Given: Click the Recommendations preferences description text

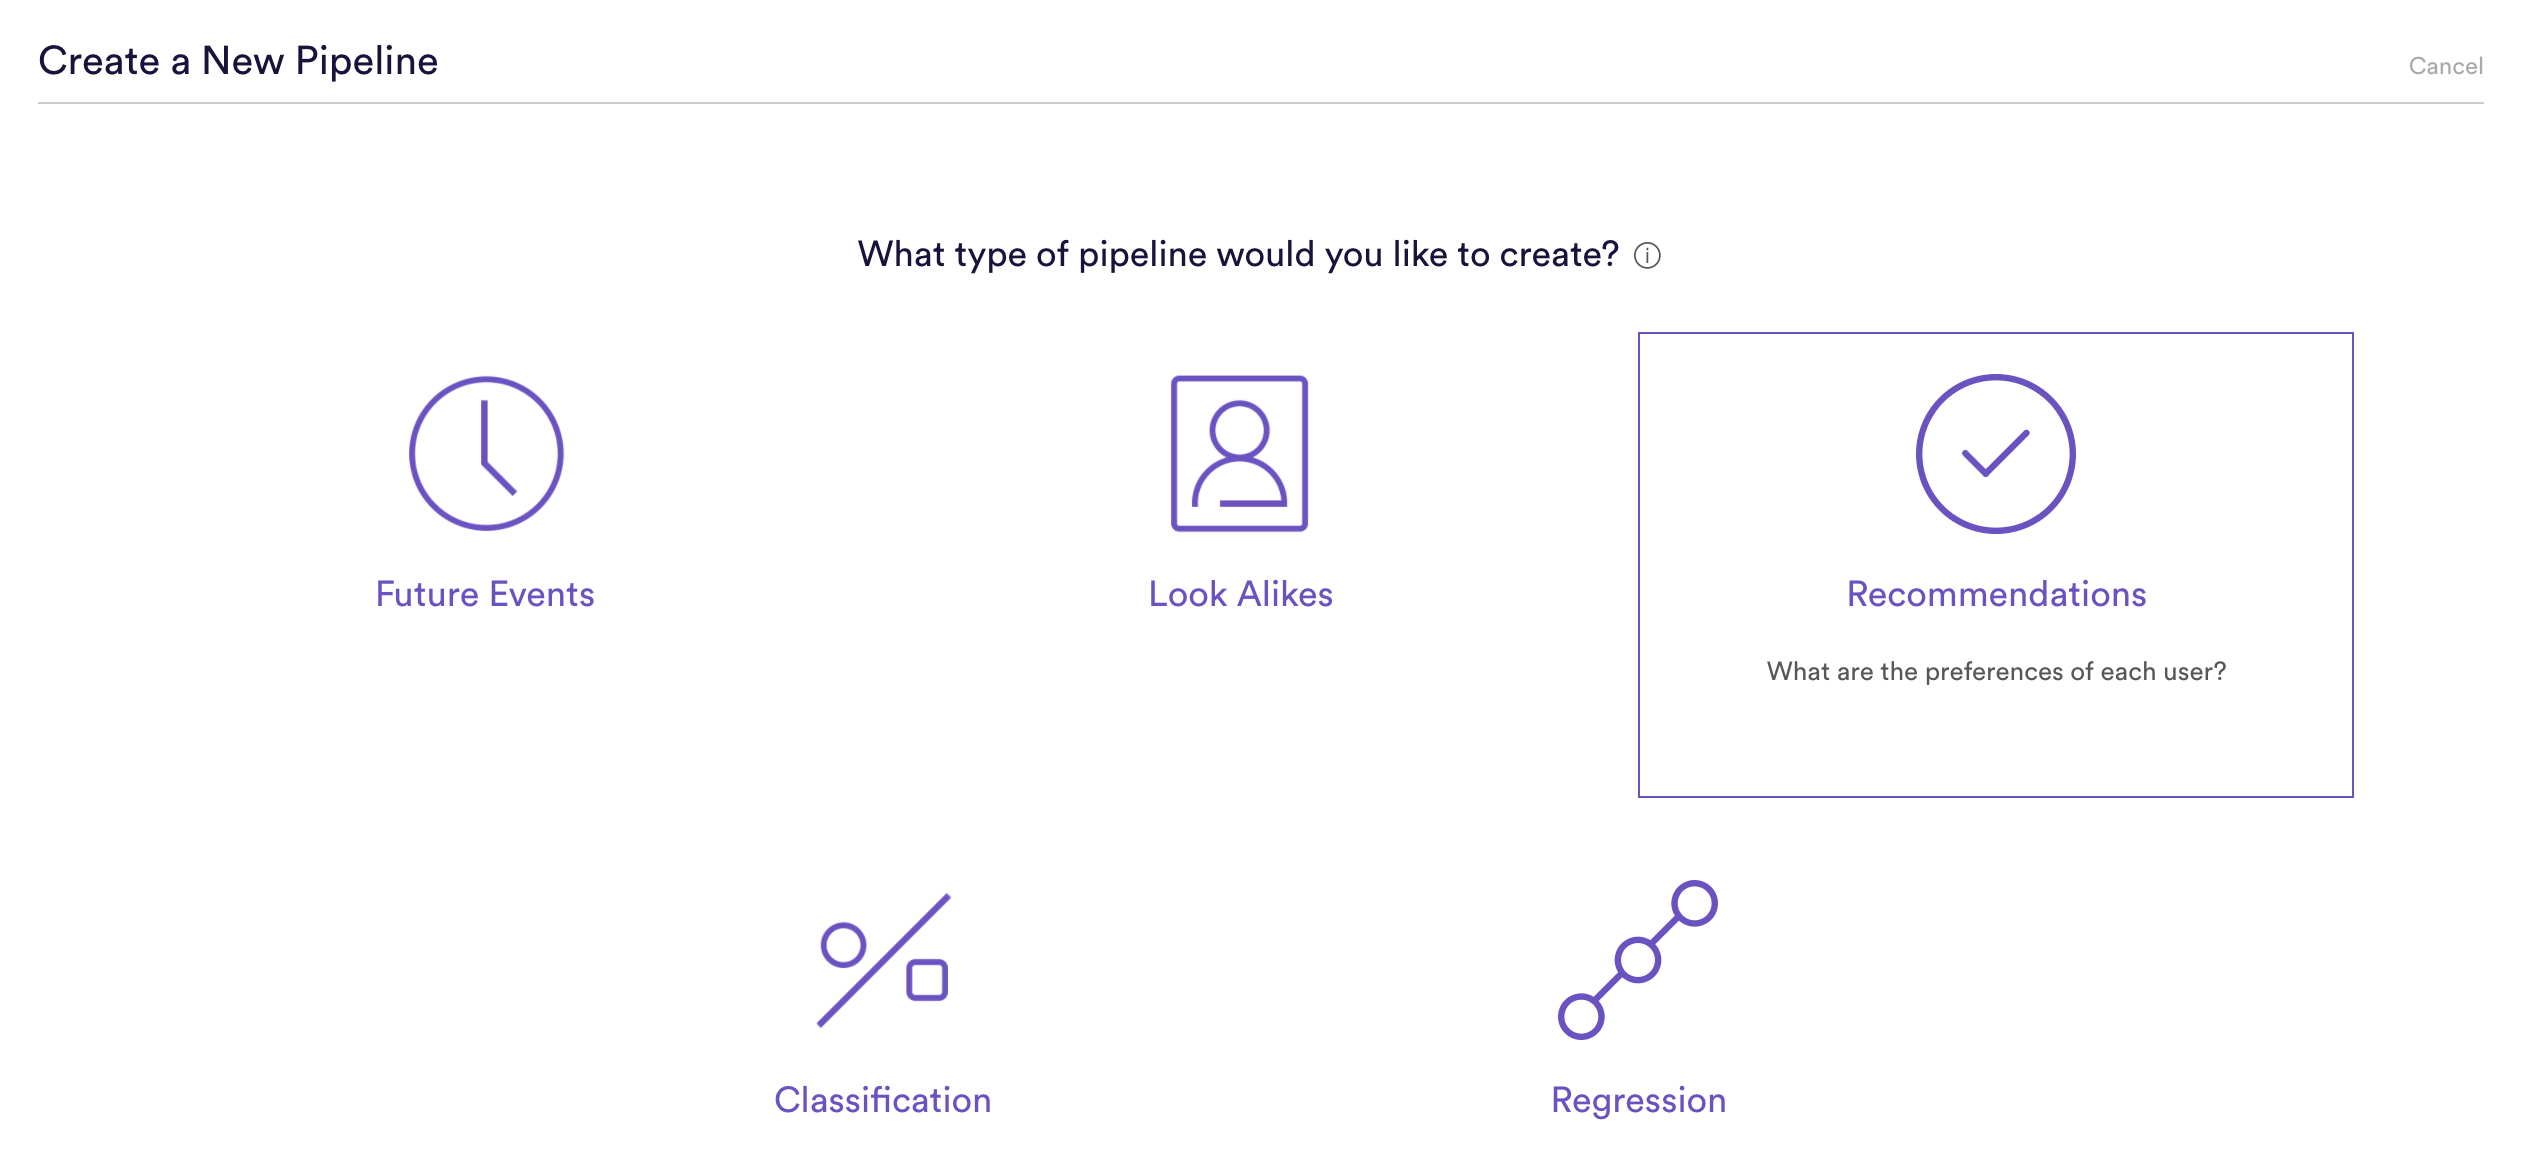Looking at the screenshot, I should (x=1996, y=671).
